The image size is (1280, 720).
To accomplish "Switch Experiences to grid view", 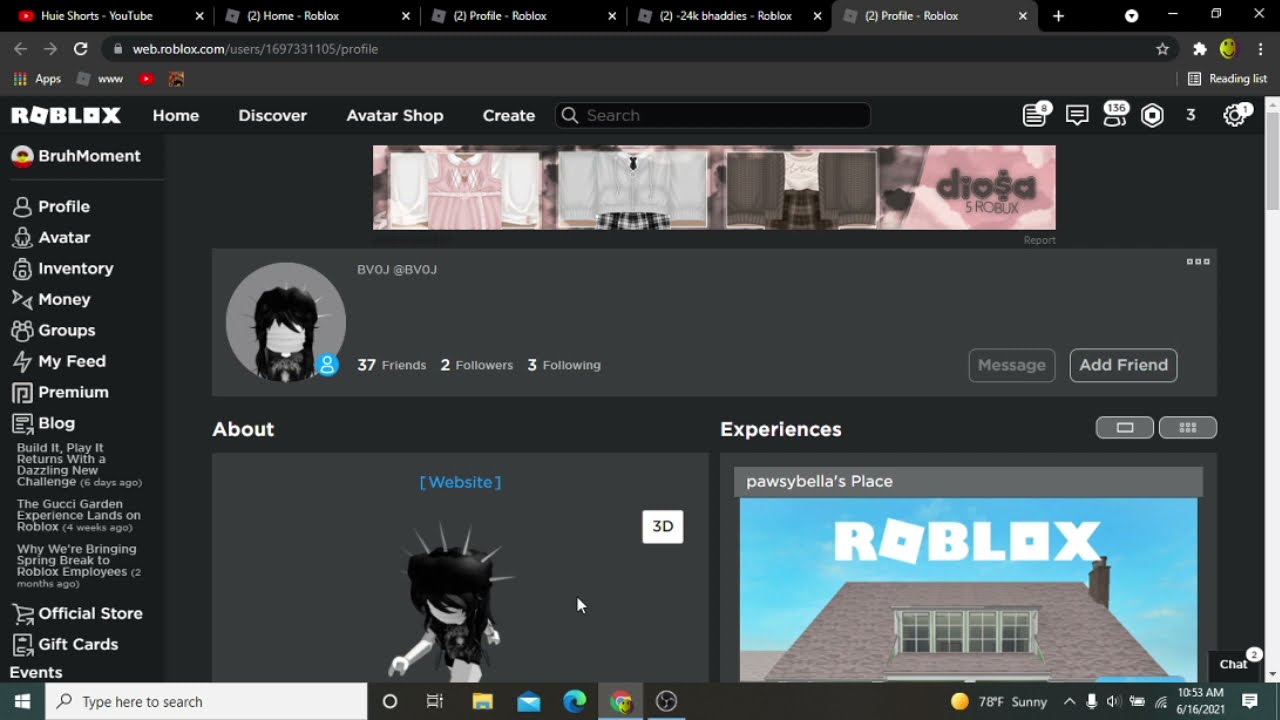I will (1188, 428).
